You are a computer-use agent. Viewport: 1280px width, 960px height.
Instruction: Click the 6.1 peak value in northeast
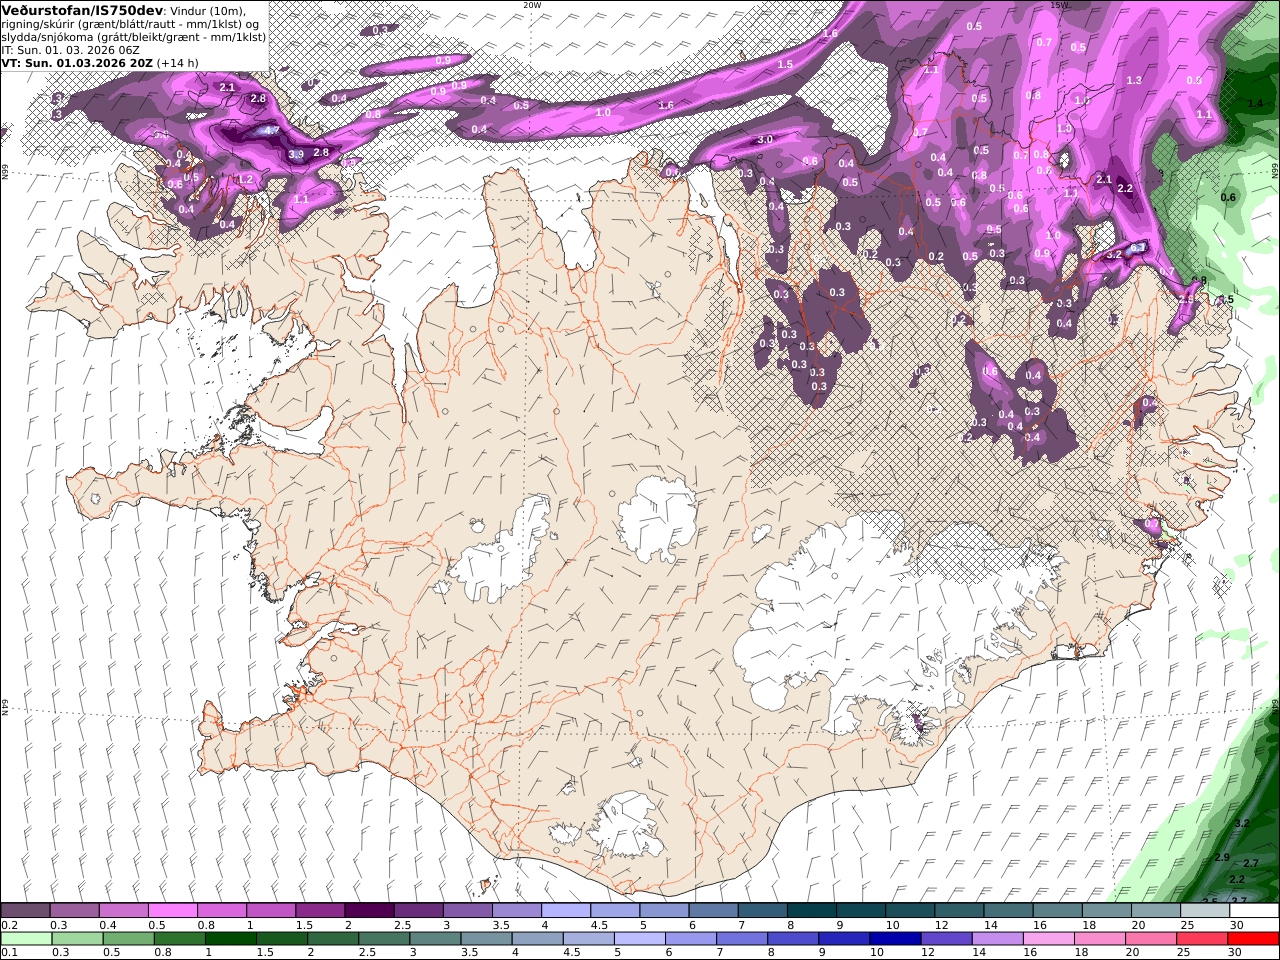(x=1137, y=247)
